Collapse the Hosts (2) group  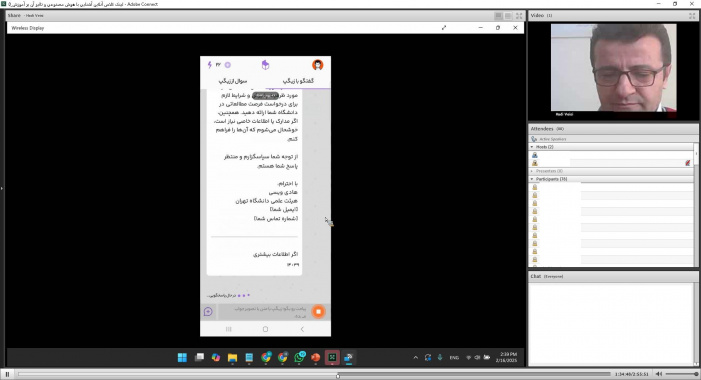coord(532,147)
